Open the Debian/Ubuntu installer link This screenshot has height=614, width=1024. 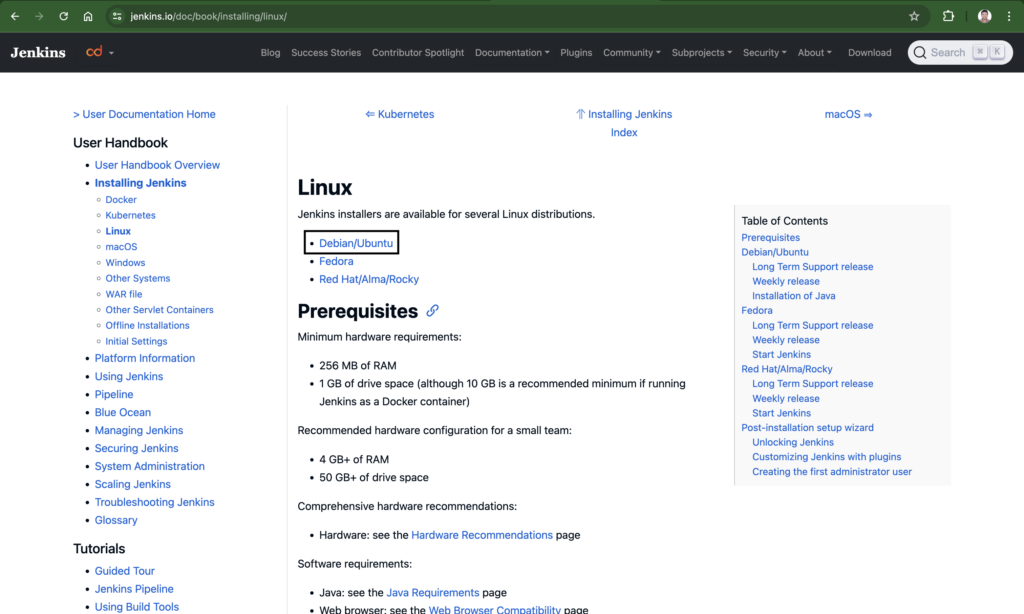click(x=356, y=243)
